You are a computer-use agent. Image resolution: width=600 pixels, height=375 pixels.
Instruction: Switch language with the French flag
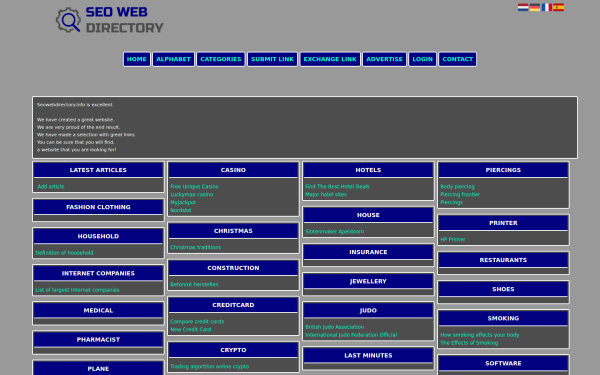tap(546, 7)
